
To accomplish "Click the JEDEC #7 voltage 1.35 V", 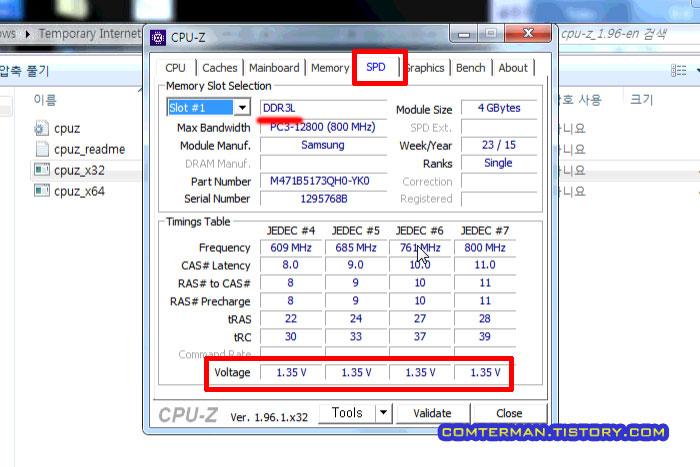I will pos(485,372).
